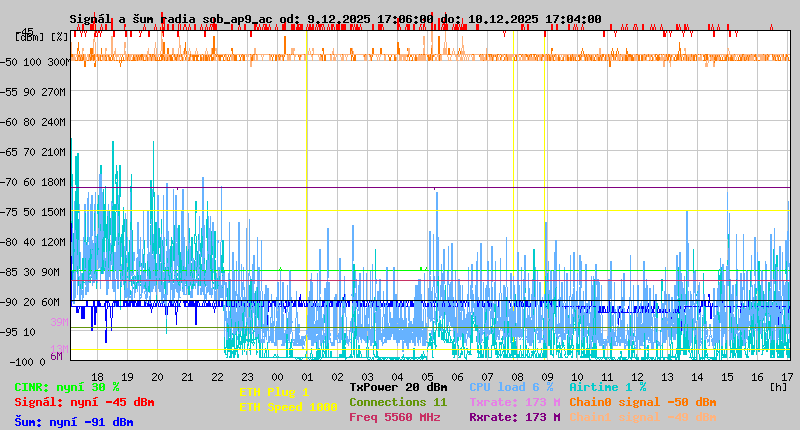Click the 09 hour label on time axis
800x430 pixels.
546,377
